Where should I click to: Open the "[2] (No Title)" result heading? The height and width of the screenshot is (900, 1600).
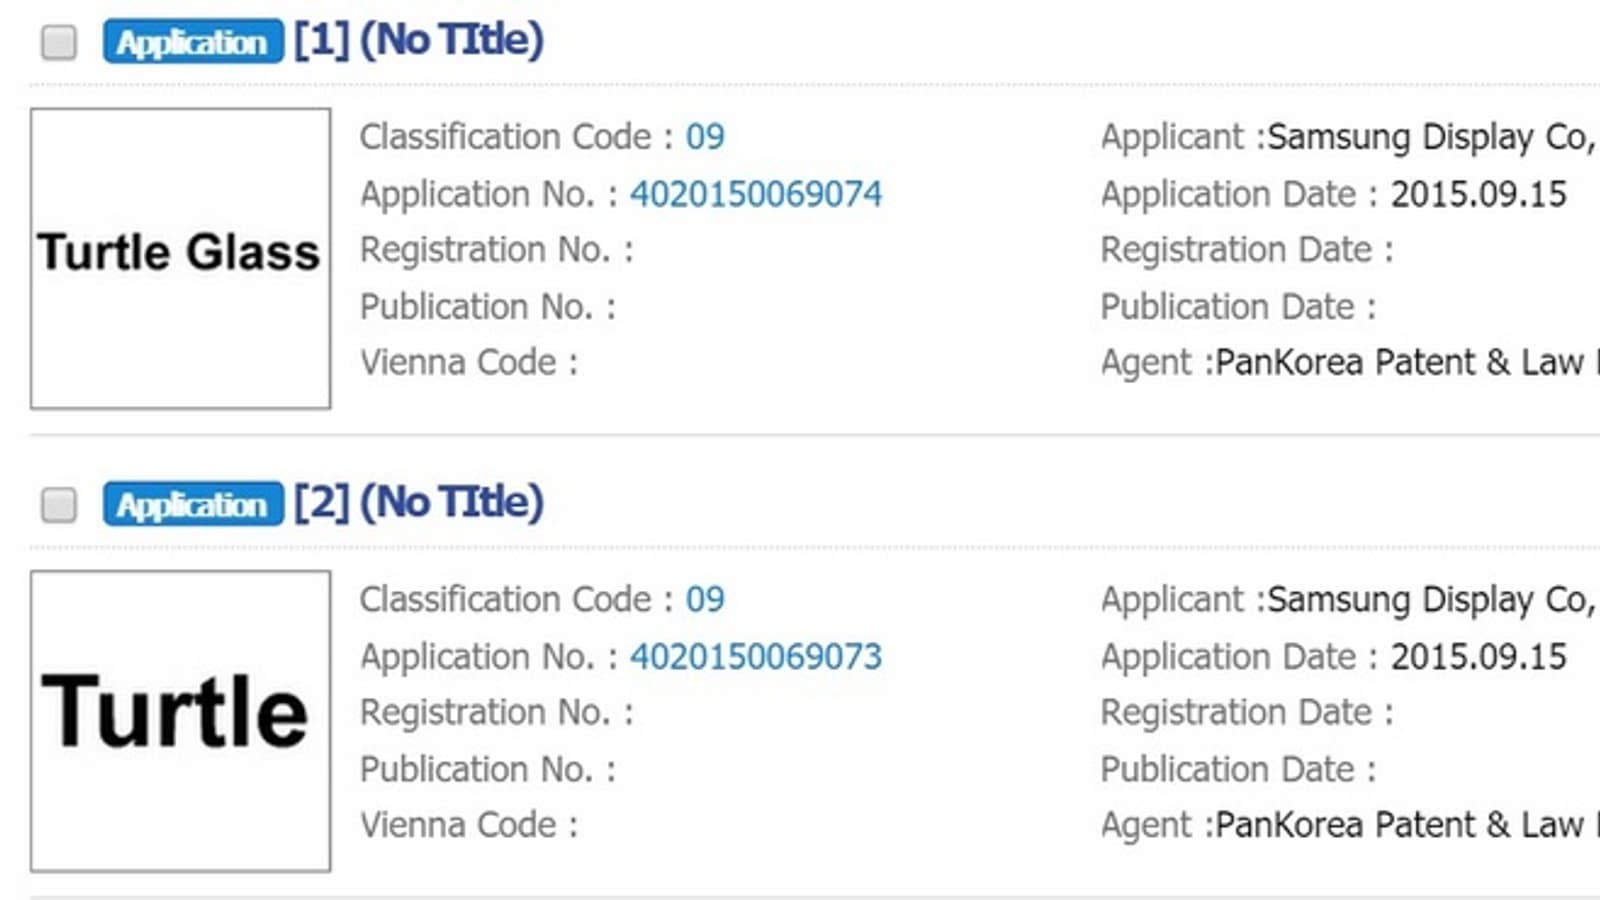pyautogui.click(x=418, y=503)
